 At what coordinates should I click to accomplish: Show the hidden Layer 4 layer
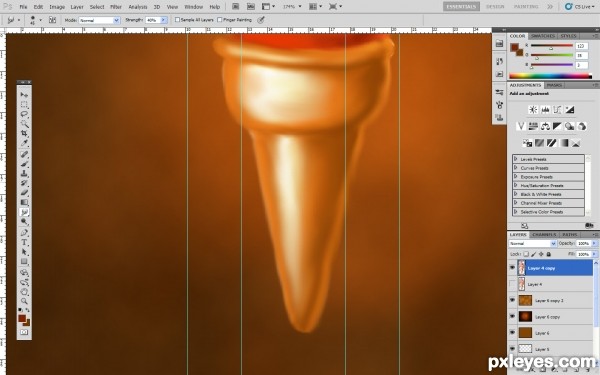[x=512, y=284]
